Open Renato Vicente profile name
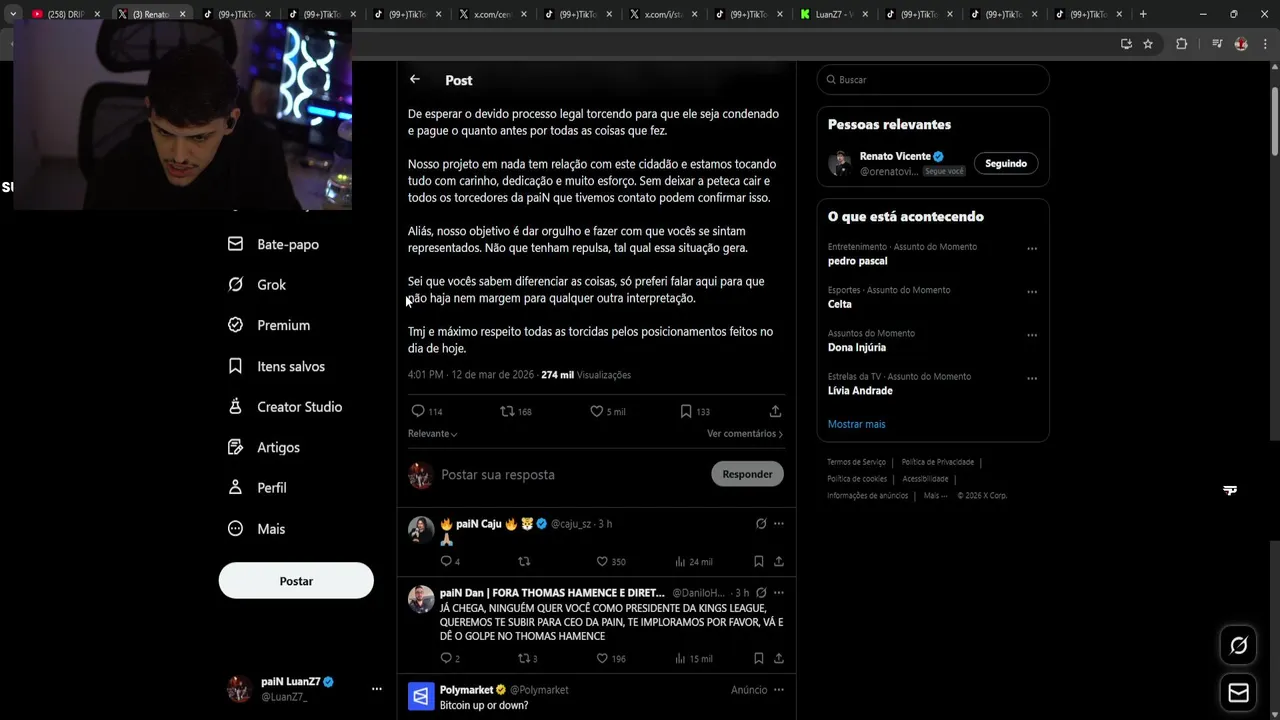Screen dimensions: 1280x720 point(895,156)
